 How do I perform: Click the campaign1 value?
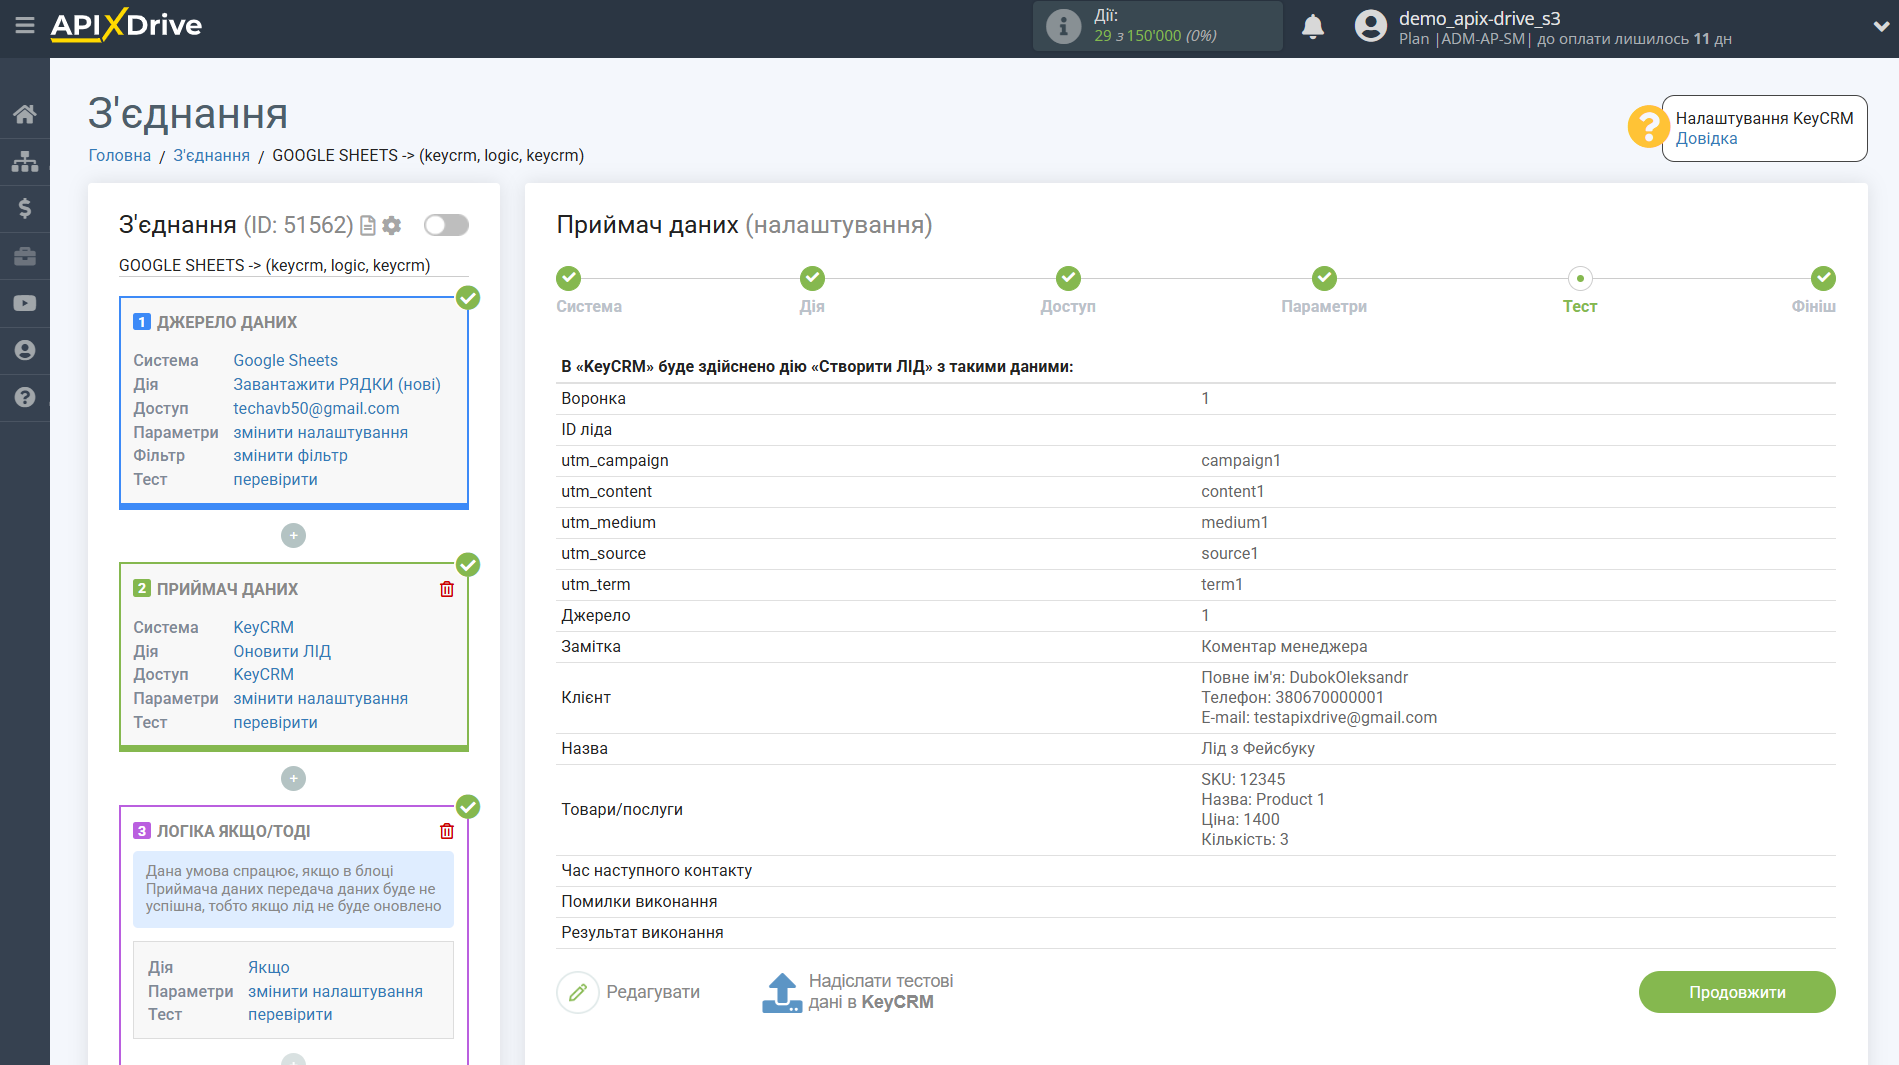pos(1241,460)
